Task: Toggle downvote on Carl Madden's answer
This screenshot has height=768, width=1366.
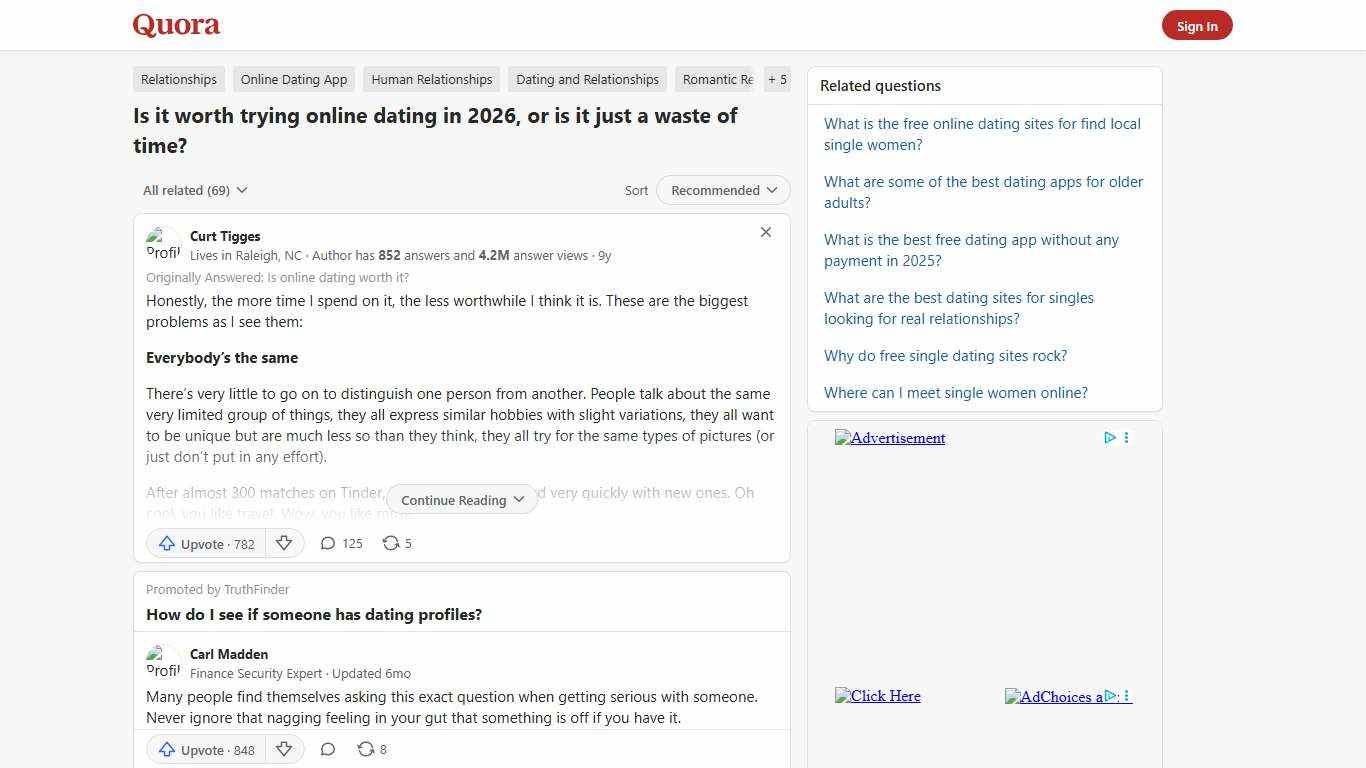Action: coord(284,749)
